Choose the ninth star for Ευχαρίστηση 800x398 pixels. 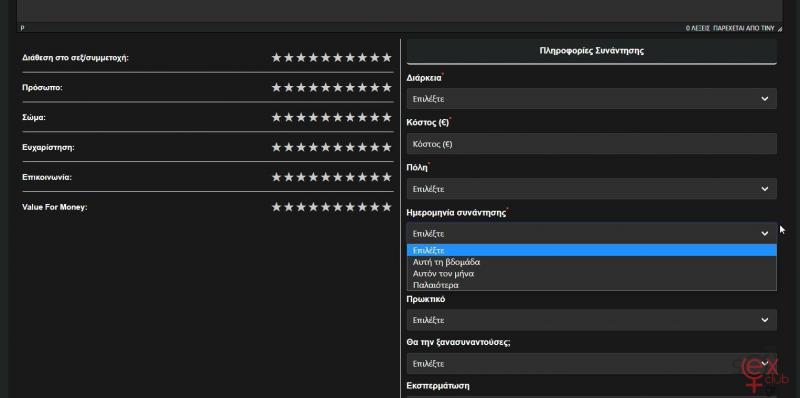[x=374, y=147]
